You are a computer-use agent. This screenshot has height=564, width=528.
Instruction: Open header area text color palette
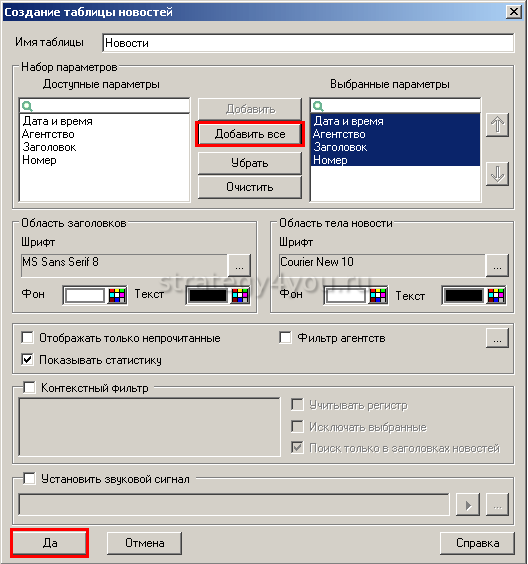pyautogui.click(x=240, y=295)
